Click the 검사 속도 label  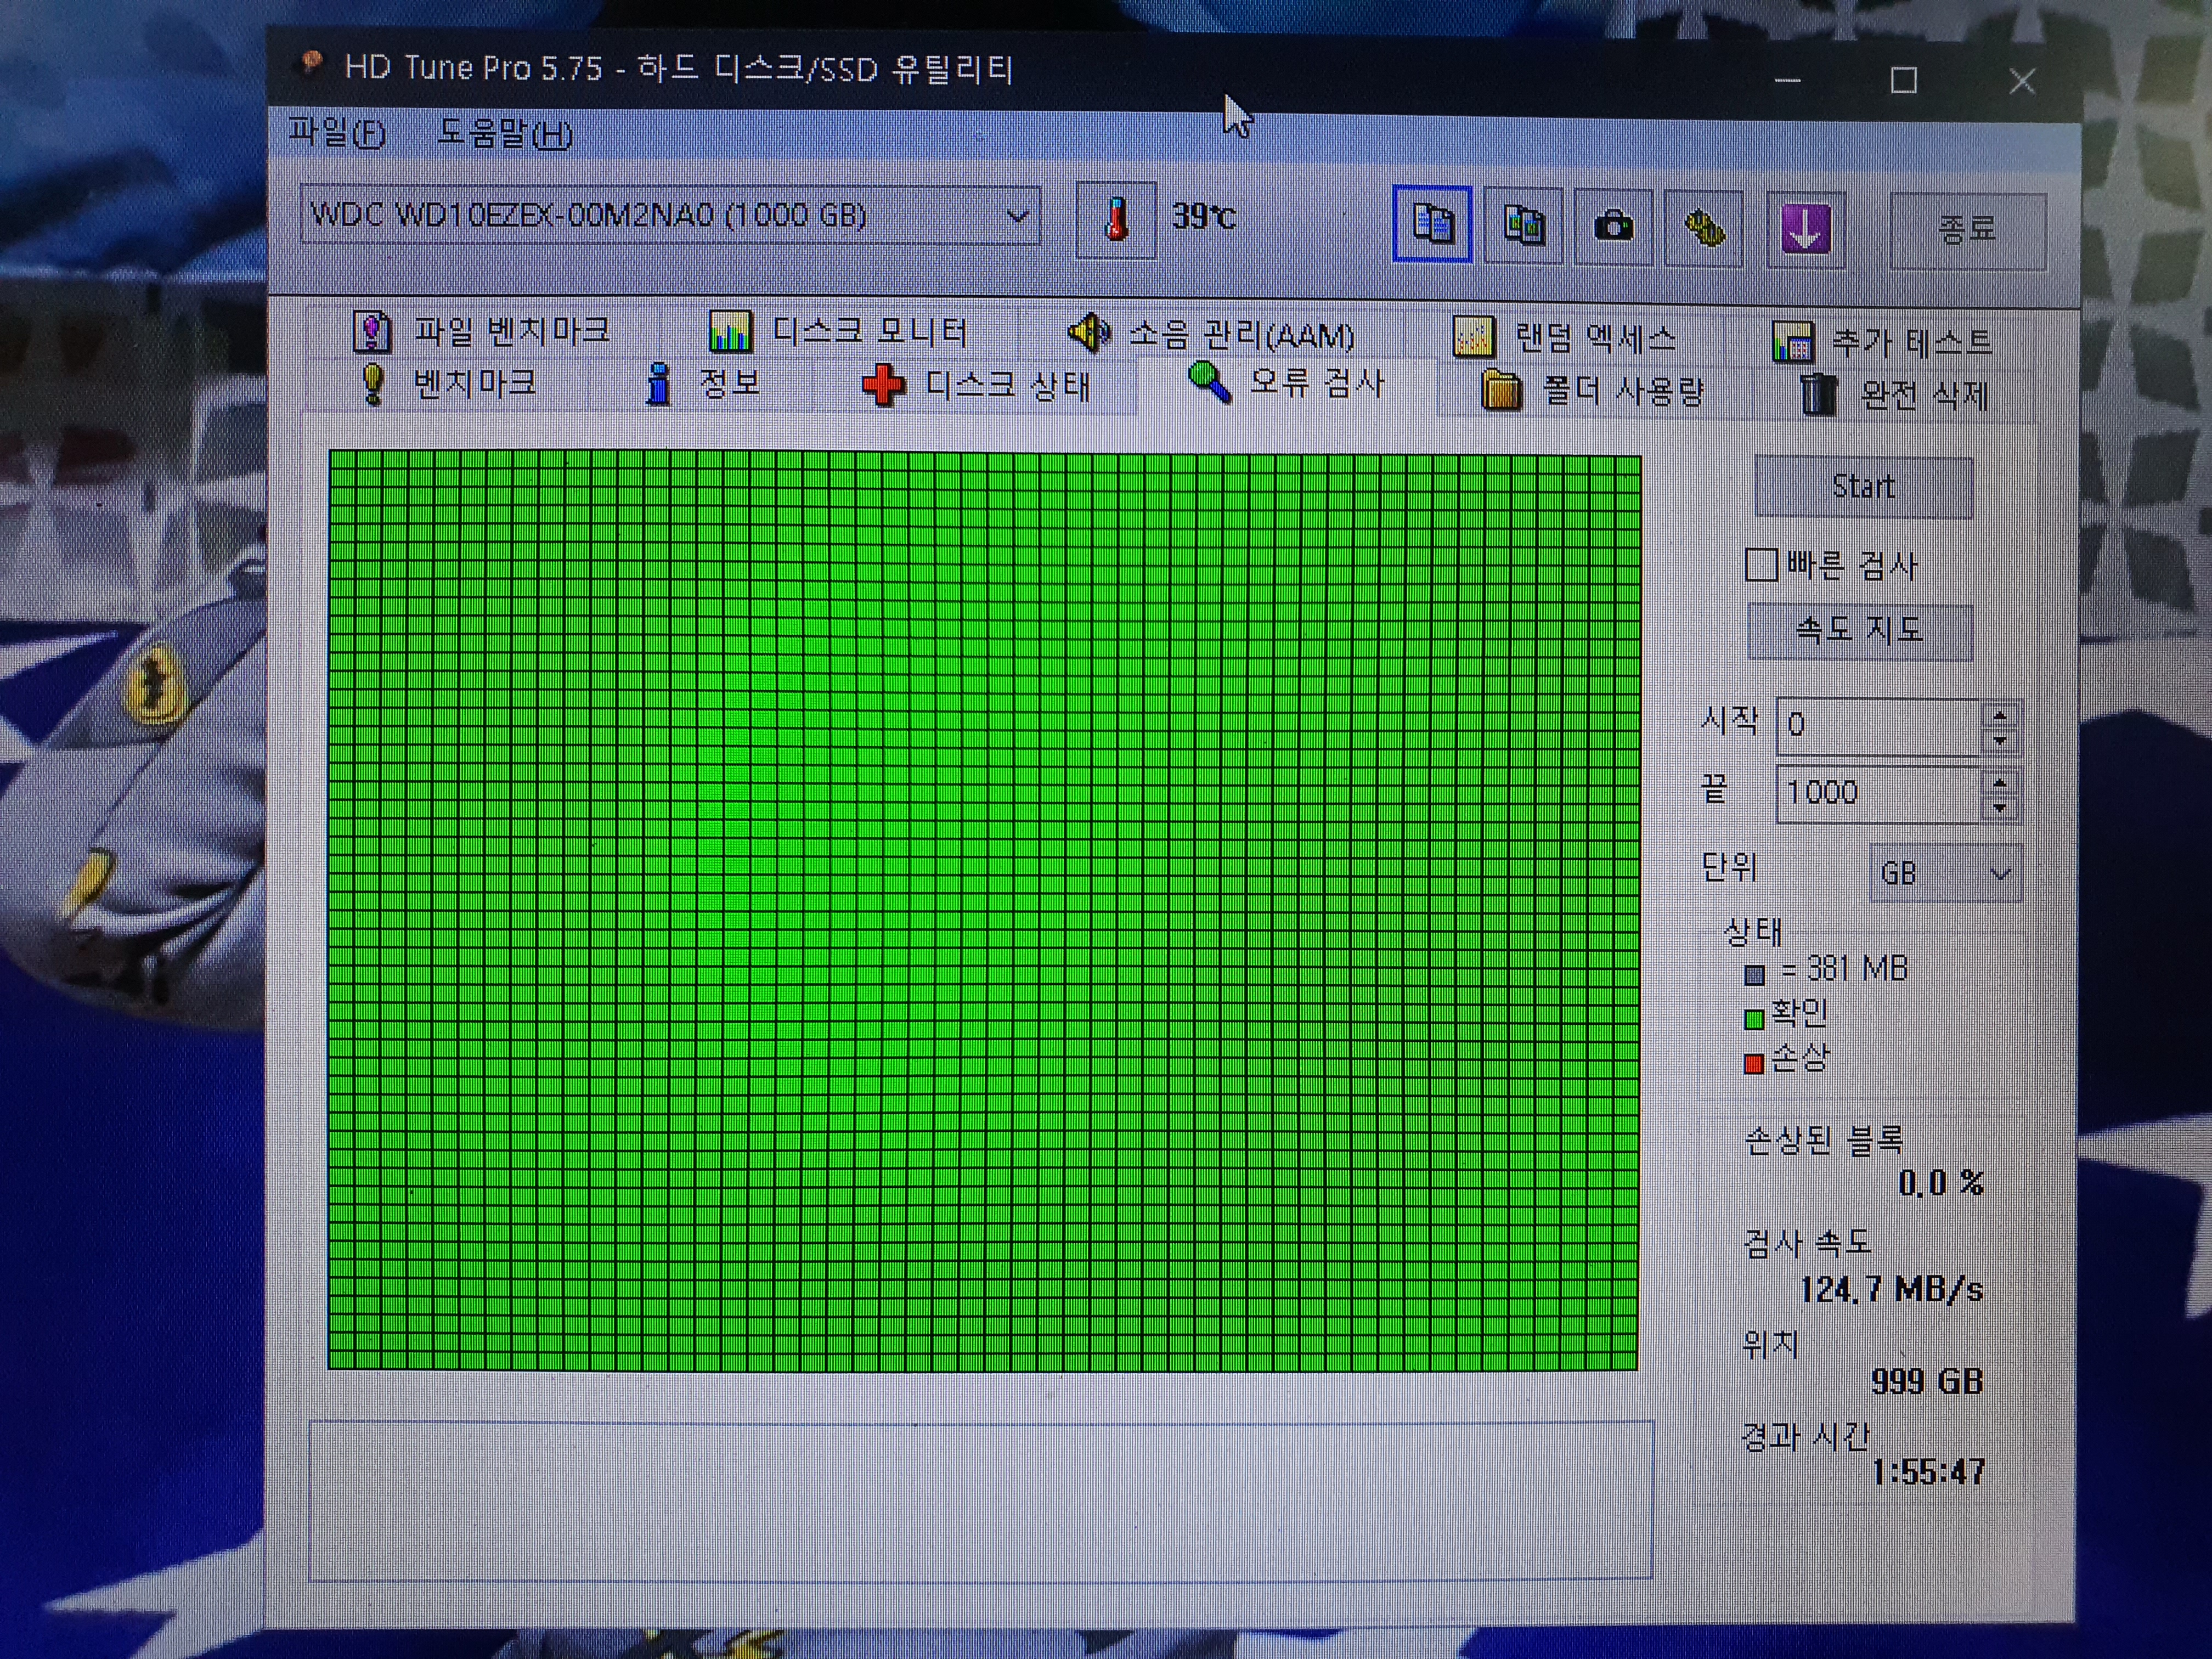1807,1243
